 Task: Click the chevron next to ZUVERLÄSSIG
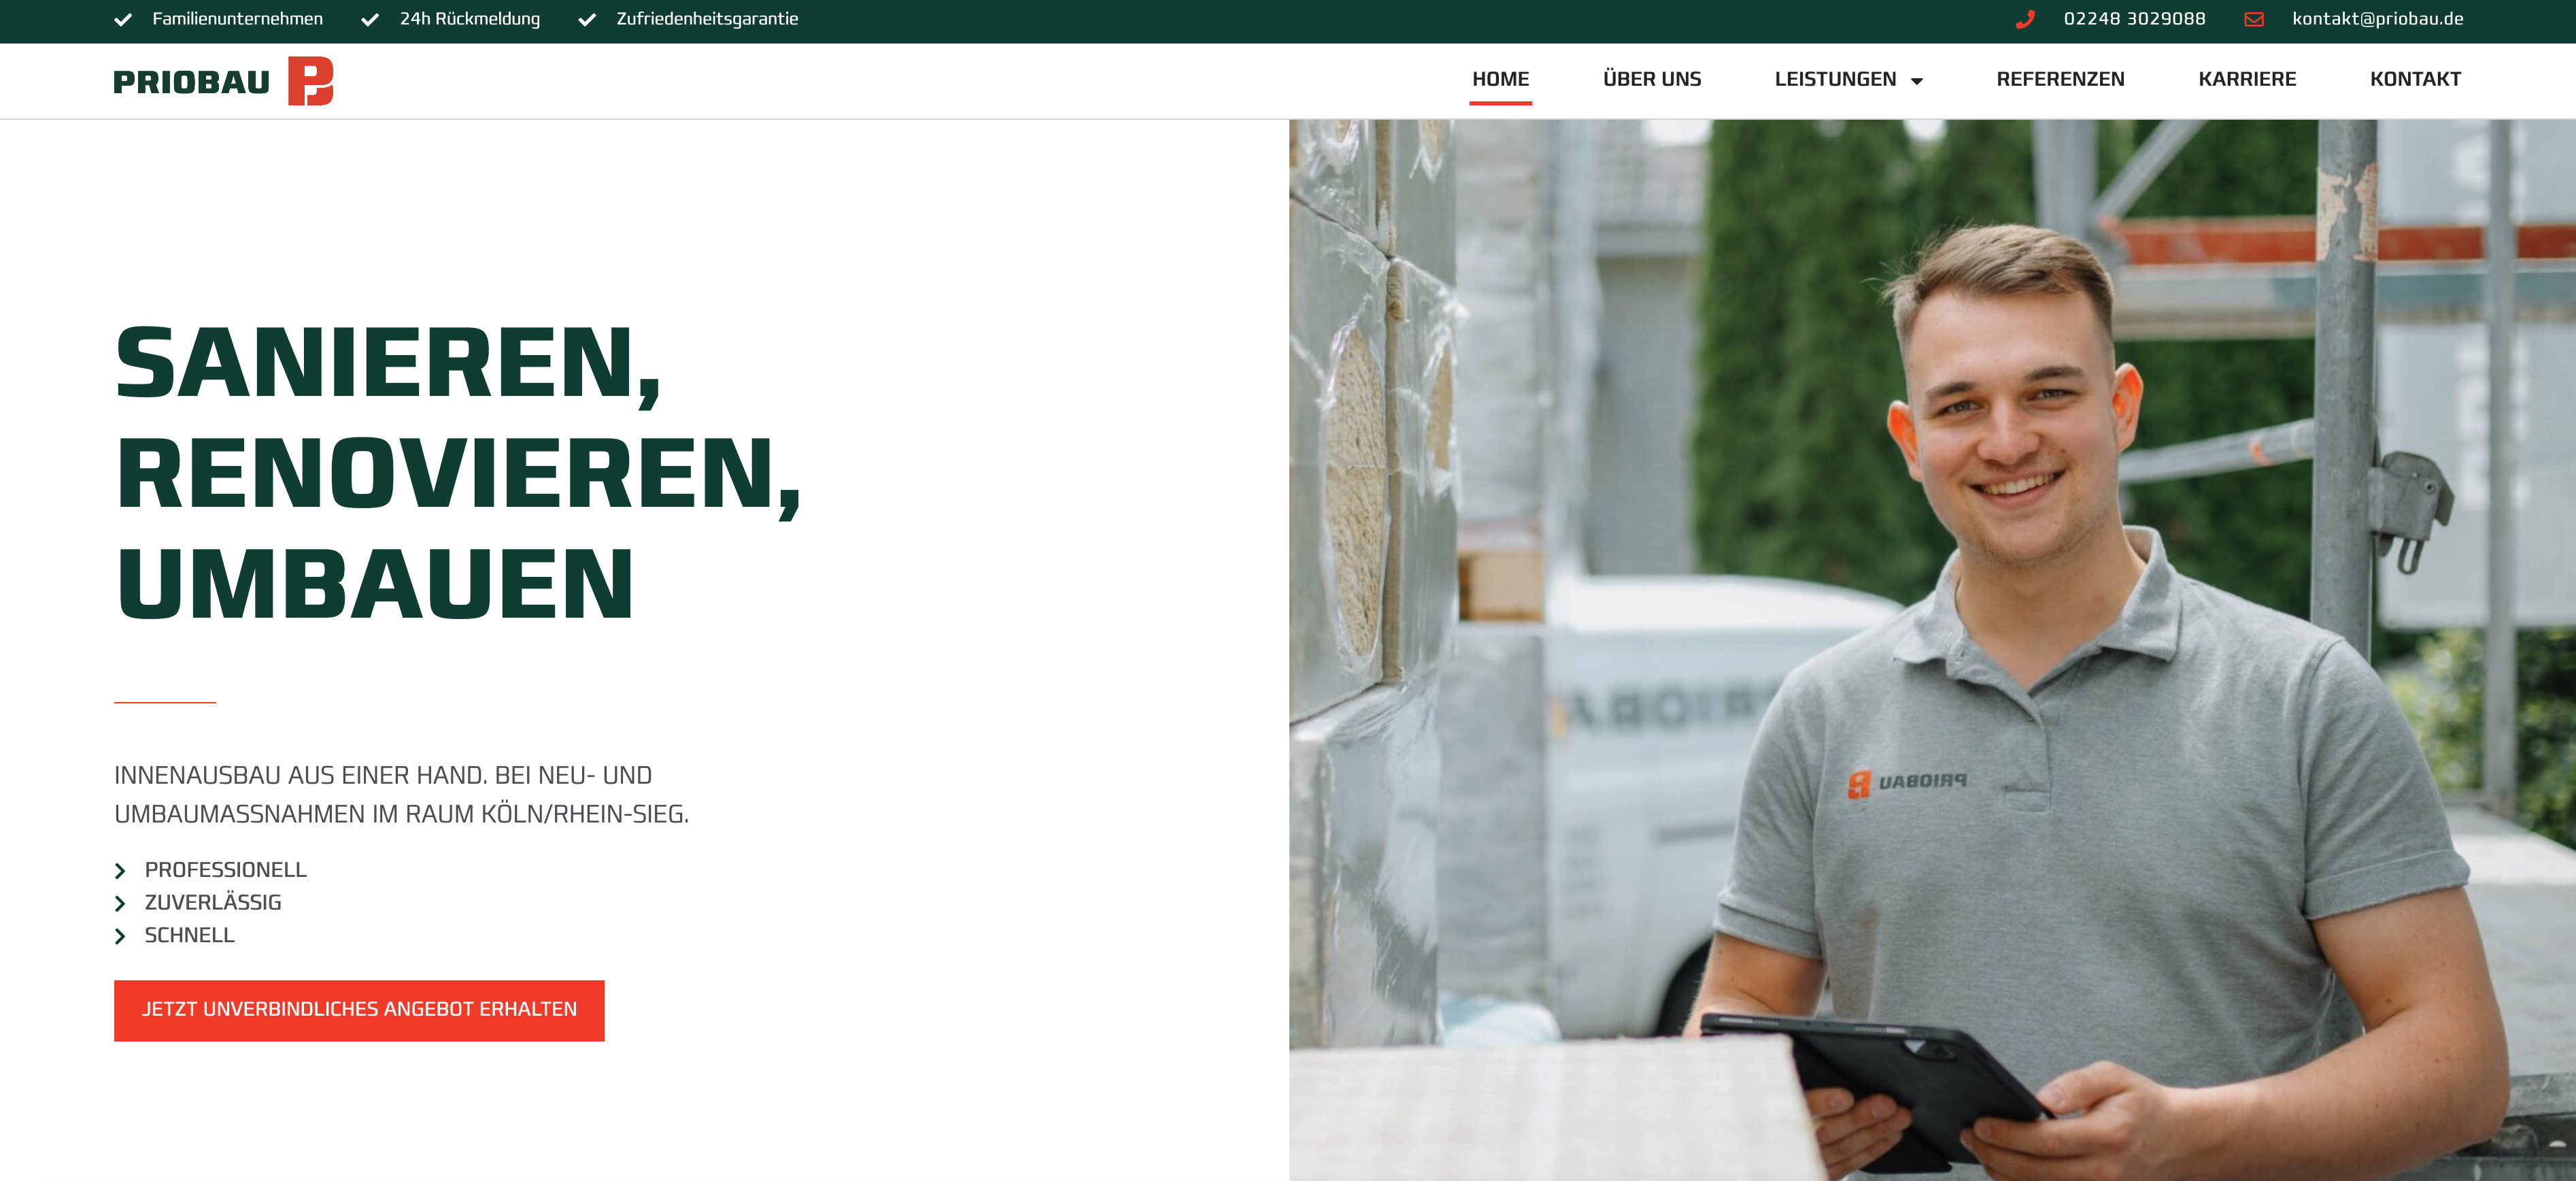pyautogui.click(x=120, y=904)
